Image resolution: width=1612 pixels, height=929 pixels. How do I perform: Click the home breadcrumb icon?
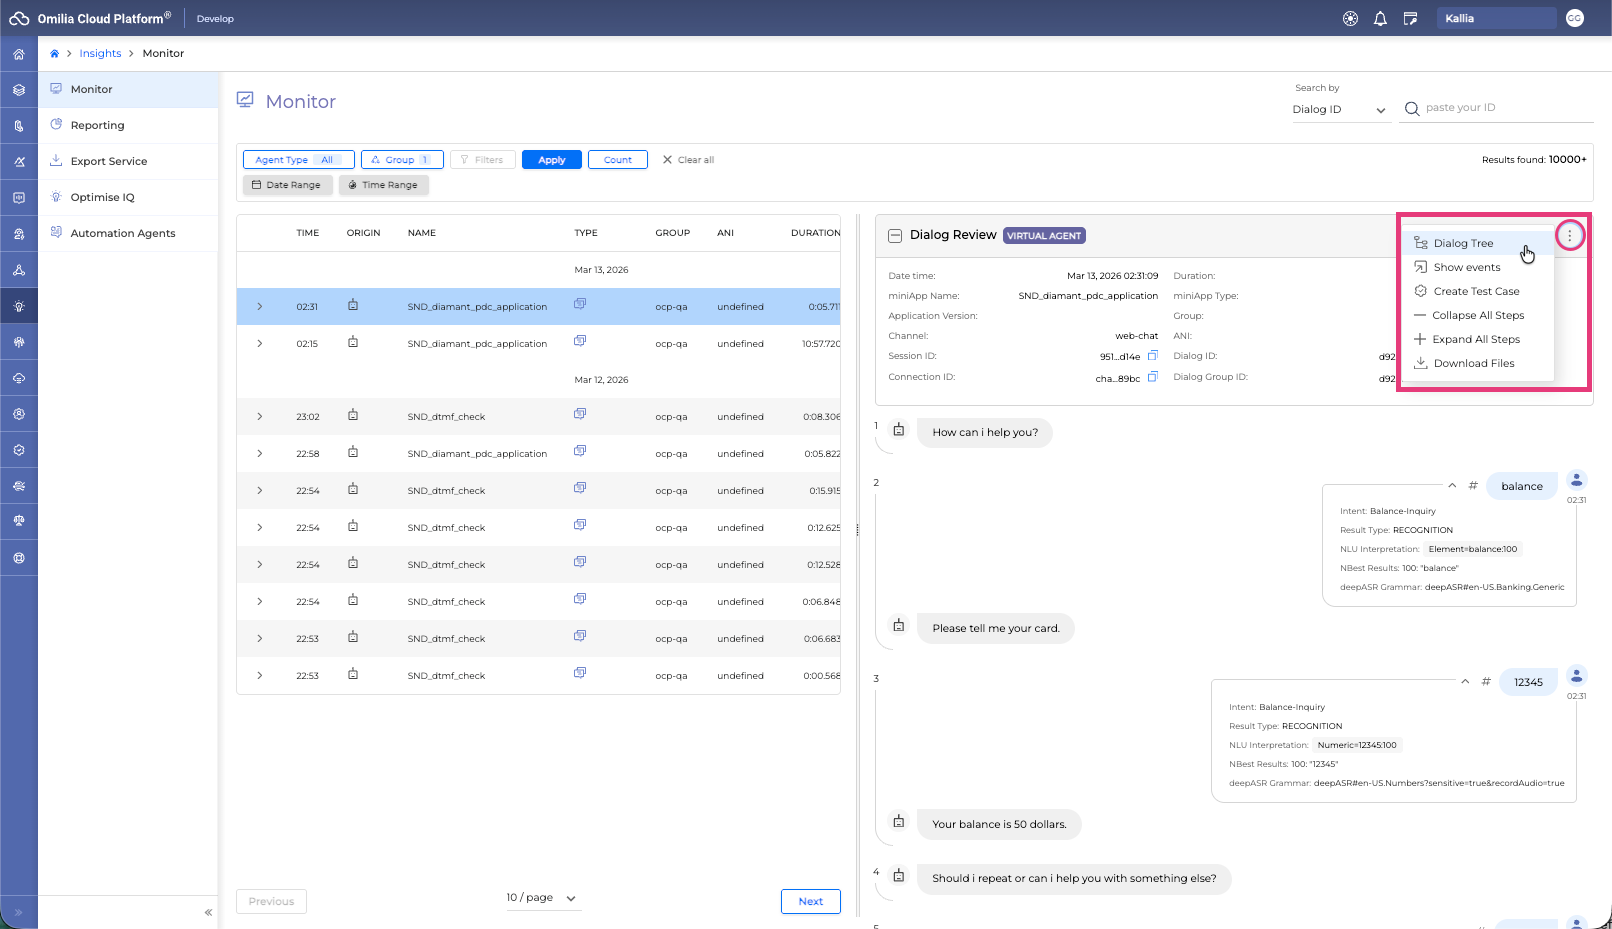(54, 54)
